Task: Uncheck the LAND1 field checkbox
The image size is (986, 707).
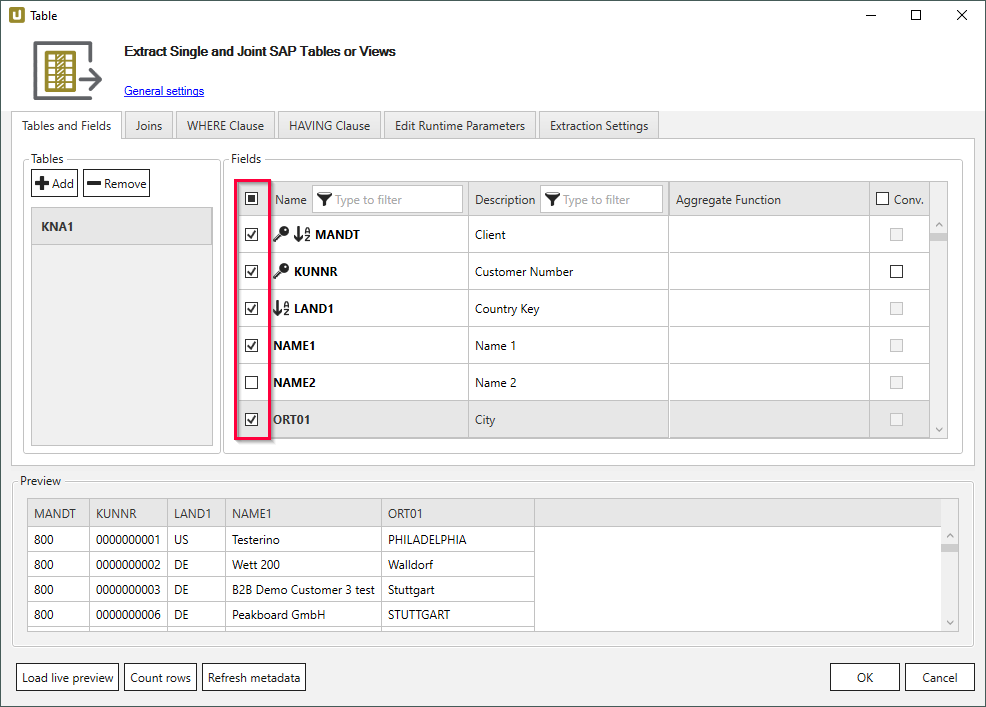Action: (252, 308)
